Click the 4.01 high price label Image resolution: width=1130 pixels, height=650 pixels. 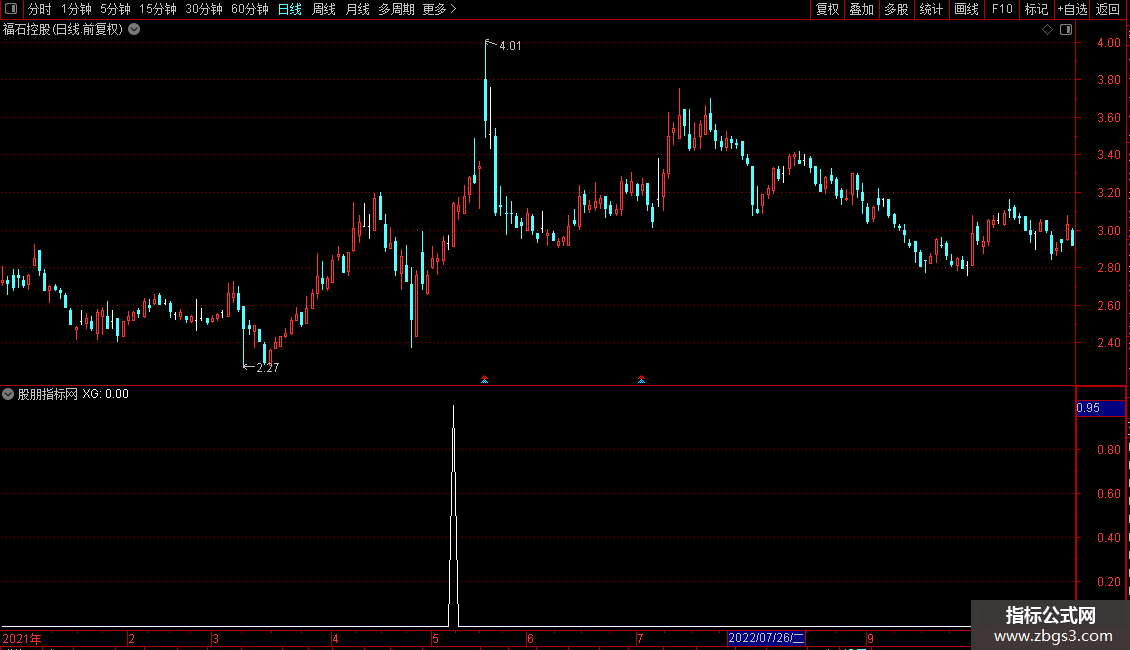click(x=510, y=46)
